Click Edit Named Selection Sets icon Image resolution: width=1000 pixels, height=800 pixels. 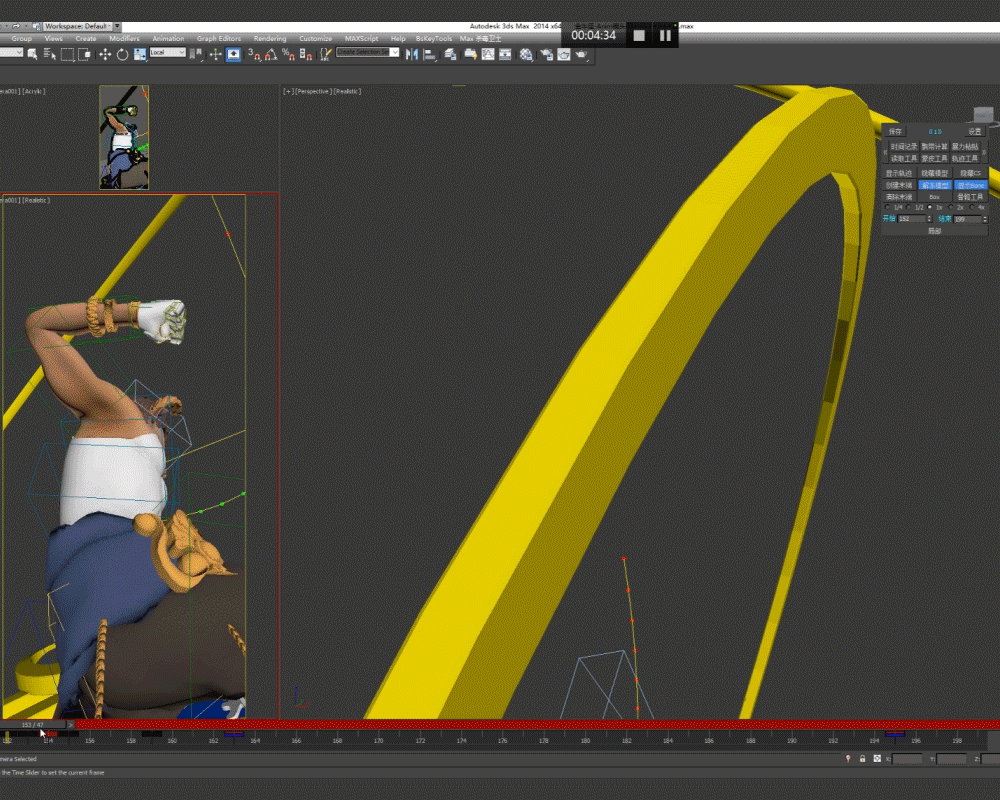point(325,54)
